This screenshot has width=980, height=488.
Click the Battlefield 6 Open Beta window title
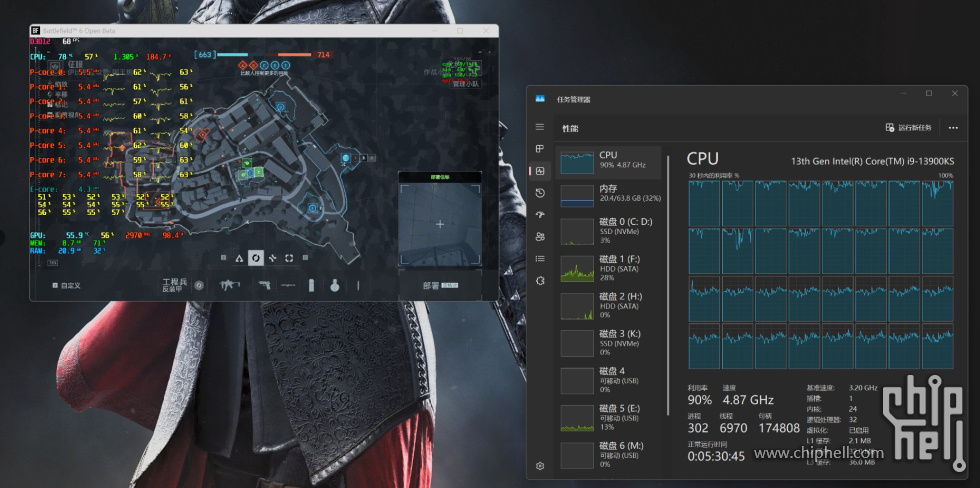coord(79,31)
